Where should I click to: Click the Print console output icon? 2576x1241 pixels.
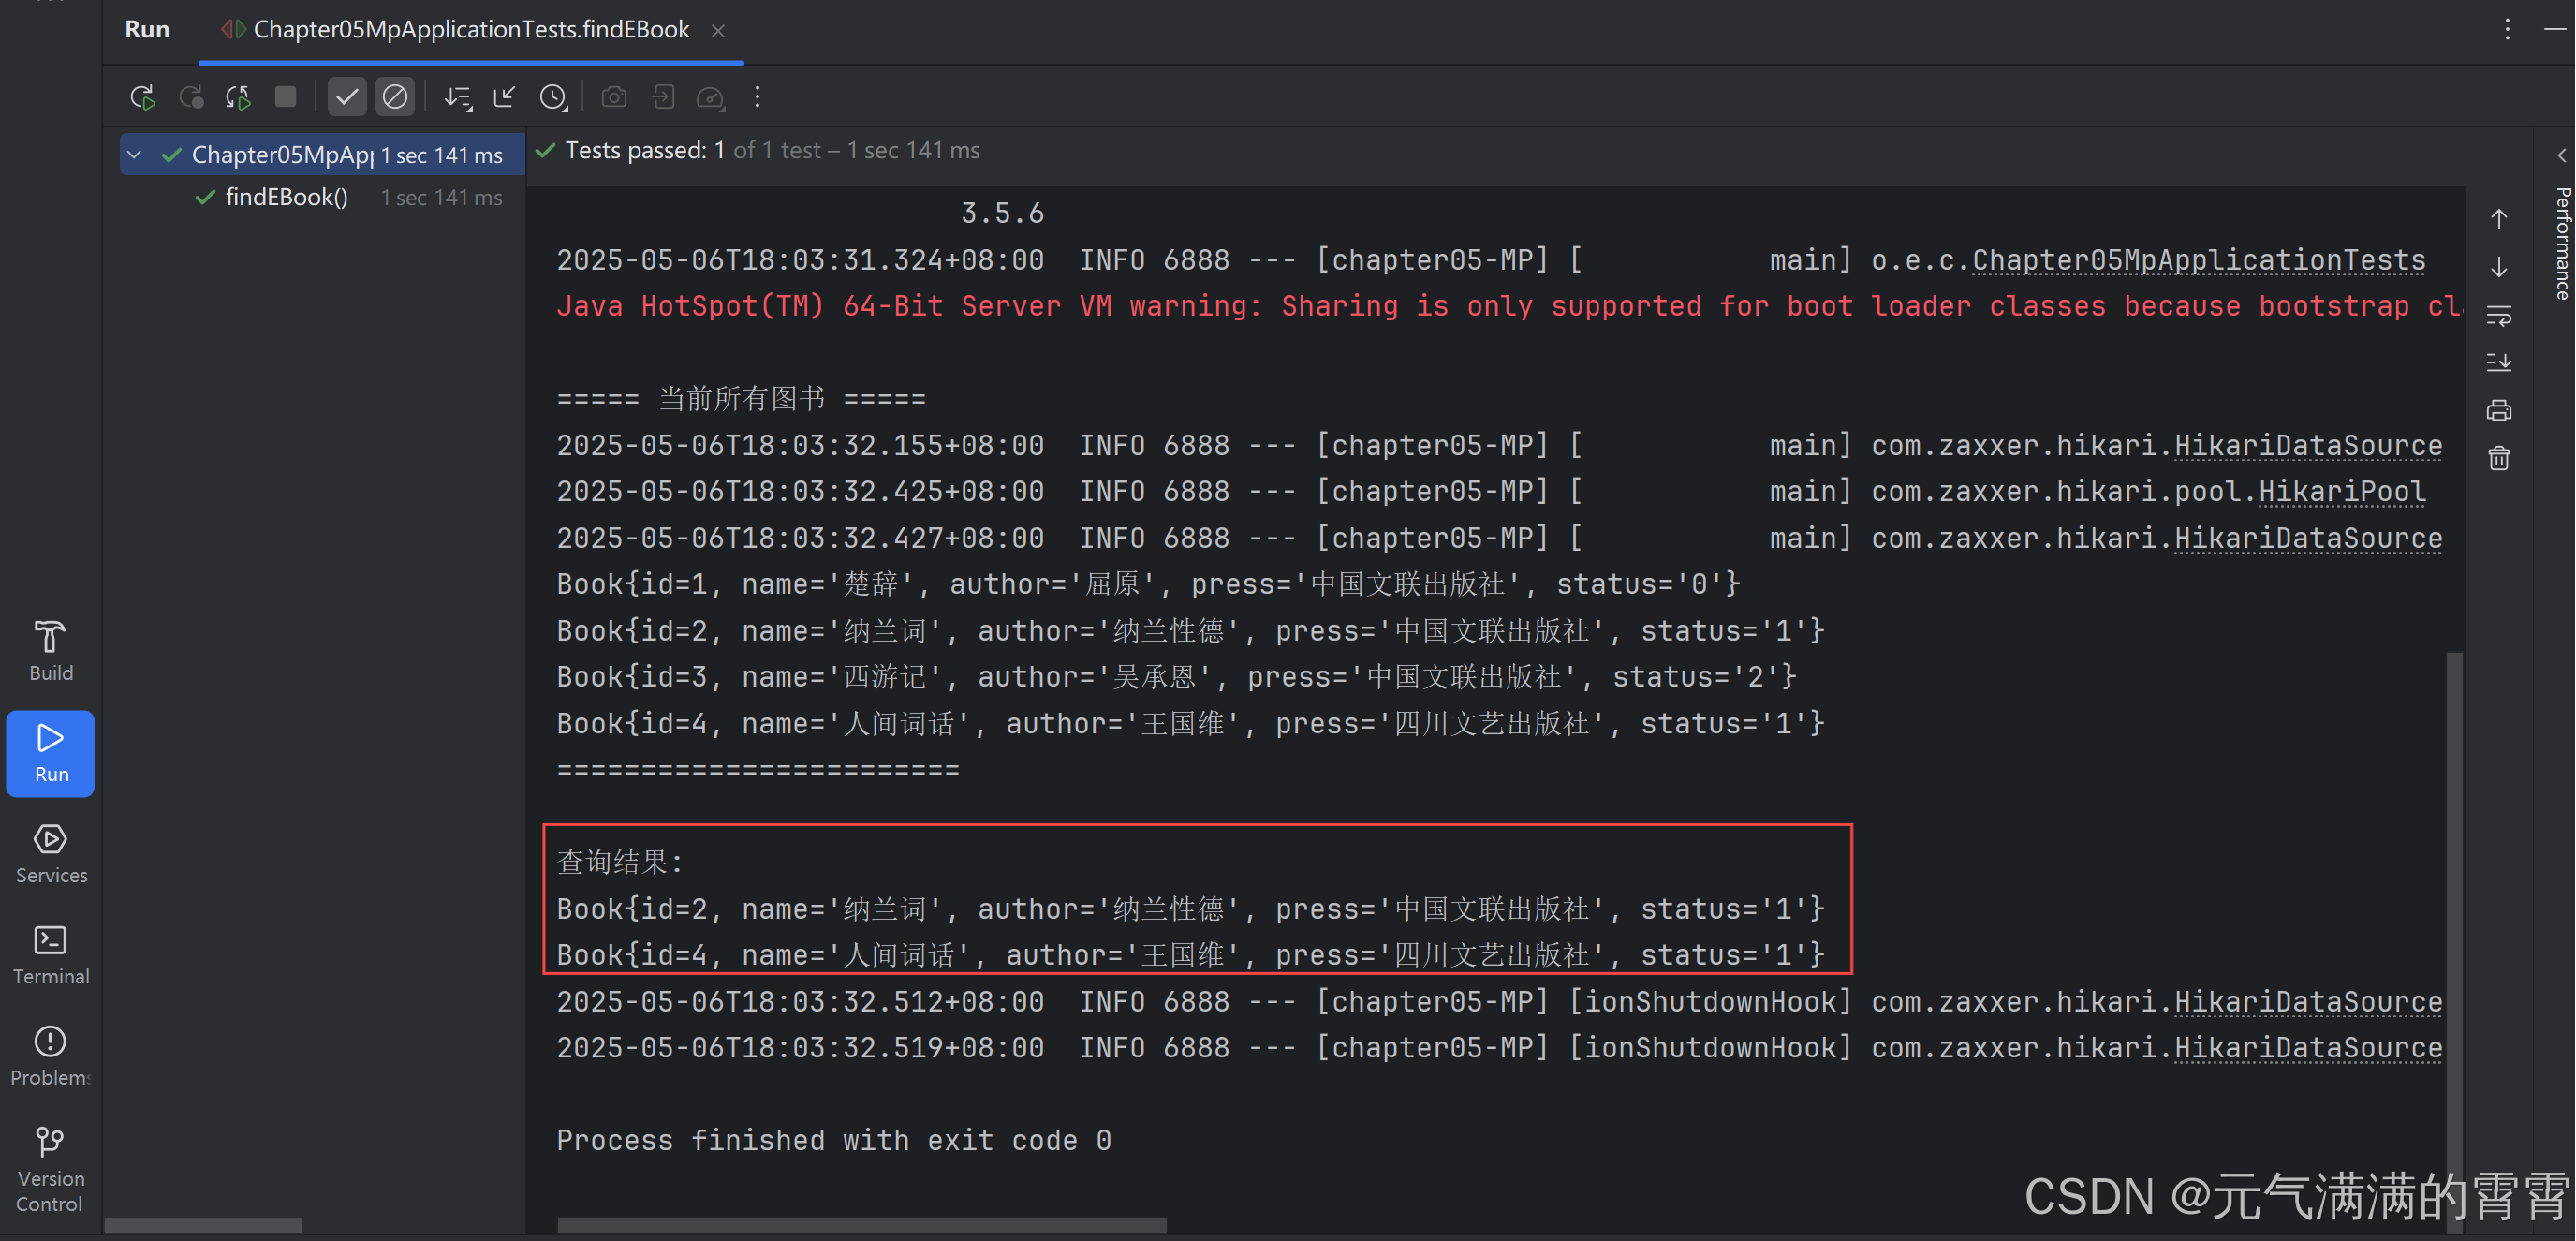[2498, 410]
